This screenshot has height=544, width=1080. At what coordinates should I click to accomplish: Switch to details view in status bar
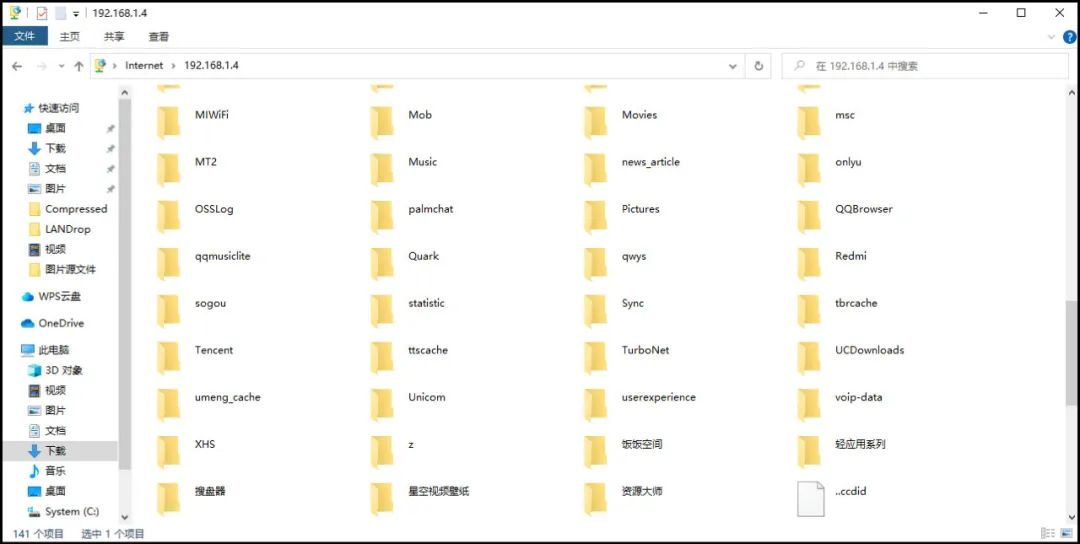pyautogui.click(x=1048, y=533)
